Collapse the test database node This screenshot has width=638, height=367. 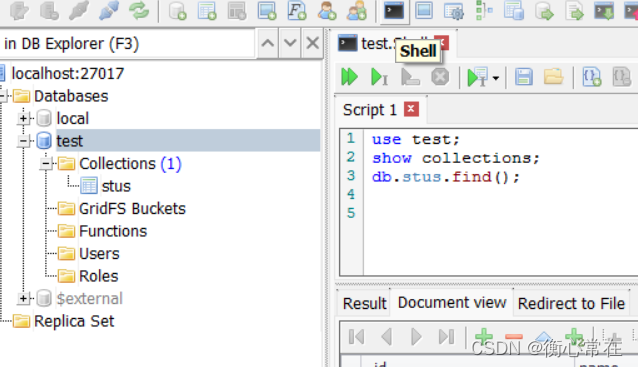click(x=23, y=141)
